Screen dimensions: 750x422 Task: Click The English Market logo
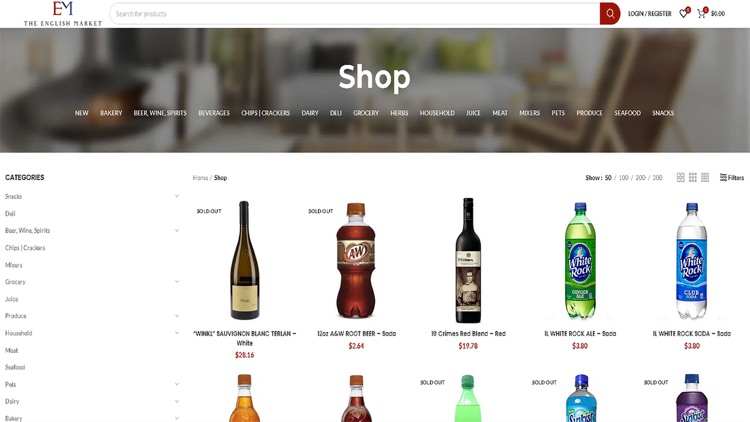[x=63, y=13]
